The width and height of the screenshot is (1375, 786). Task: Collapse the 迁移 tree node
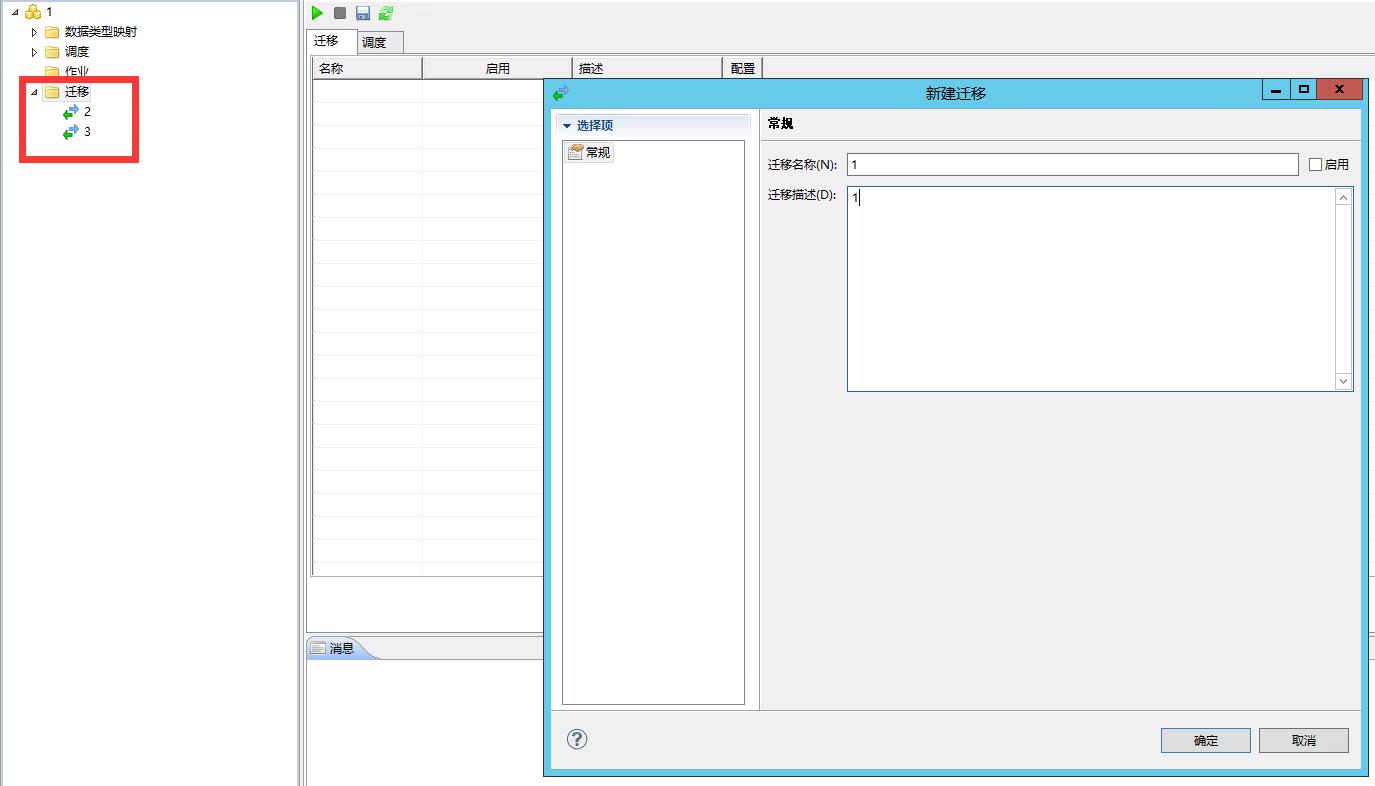click(34, 92)
